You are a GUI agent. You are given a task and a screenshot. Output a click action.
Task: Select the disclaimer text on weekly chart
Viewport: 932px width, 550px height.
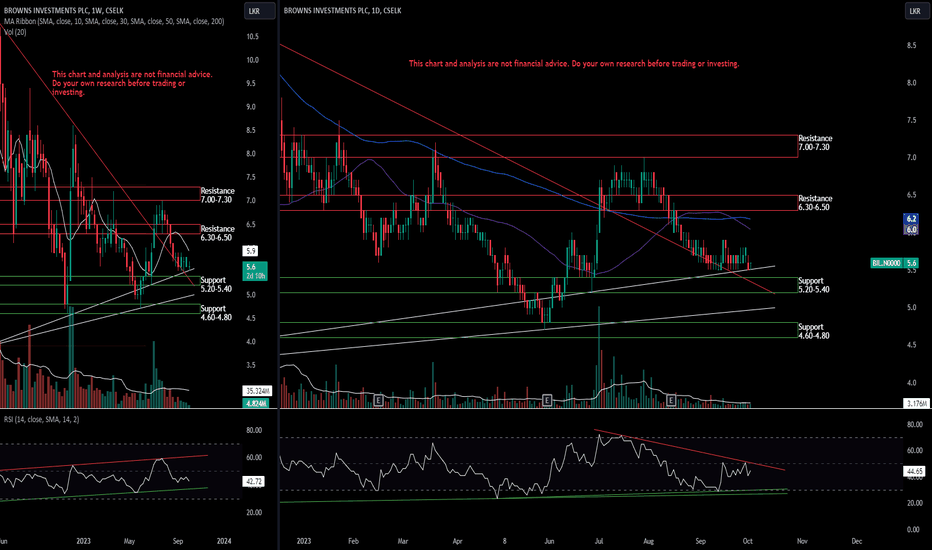(x=132, y=83)
